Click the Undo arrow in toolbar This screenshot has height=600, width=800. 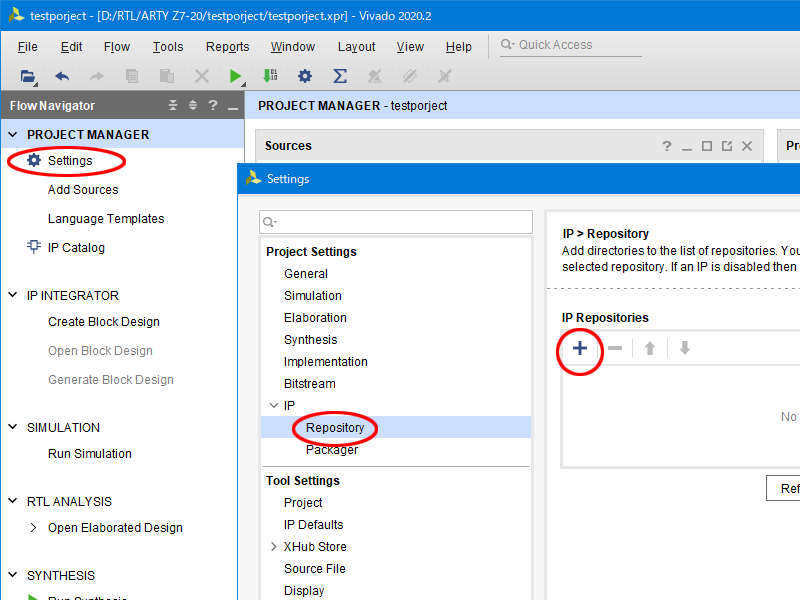pos(62,76)
